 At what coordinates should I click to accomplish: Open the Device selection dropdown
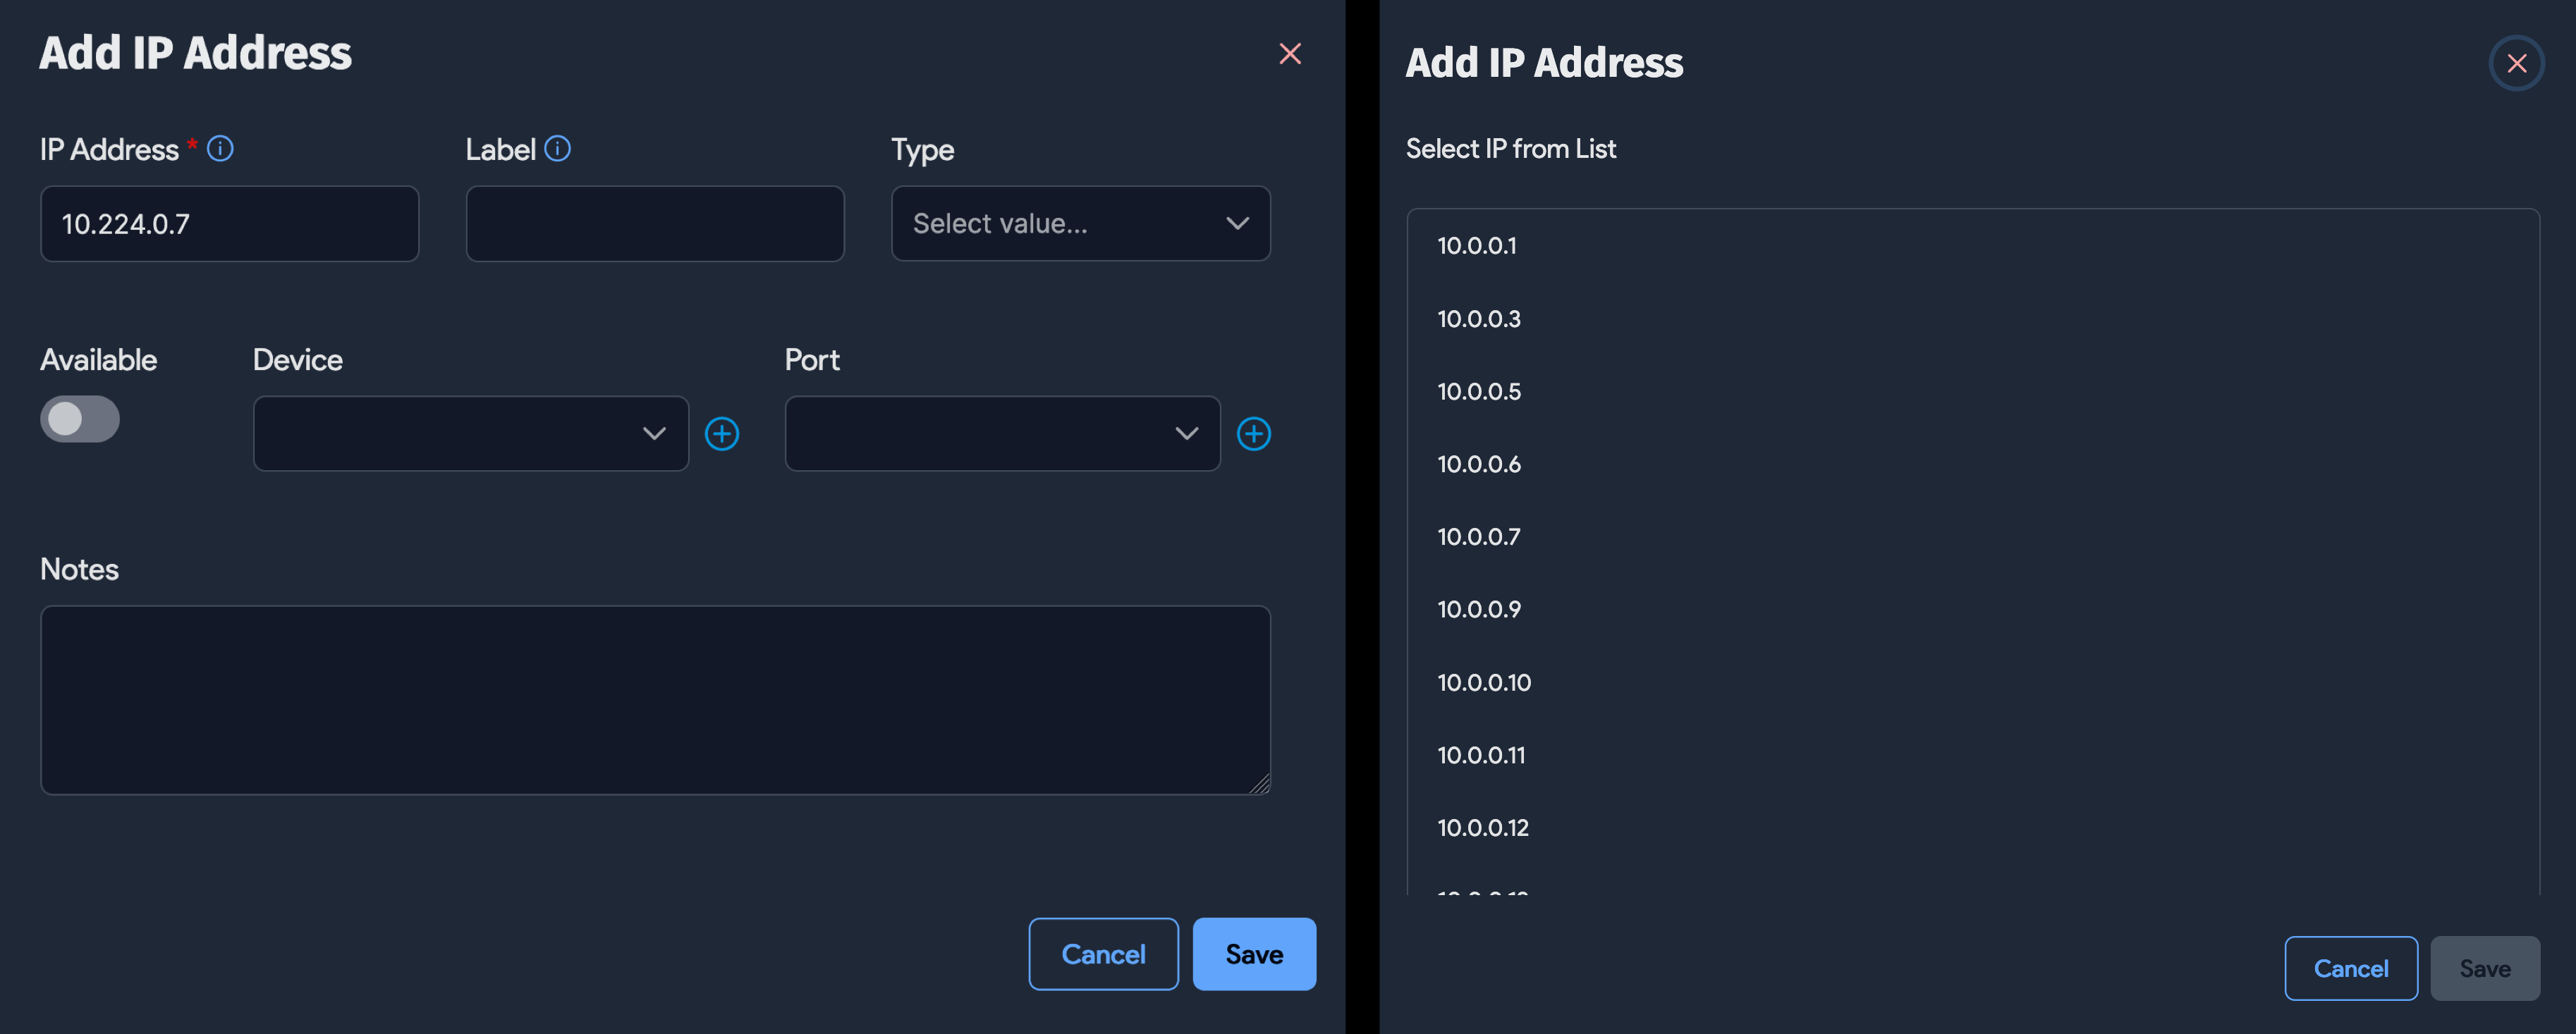point(470,433)
